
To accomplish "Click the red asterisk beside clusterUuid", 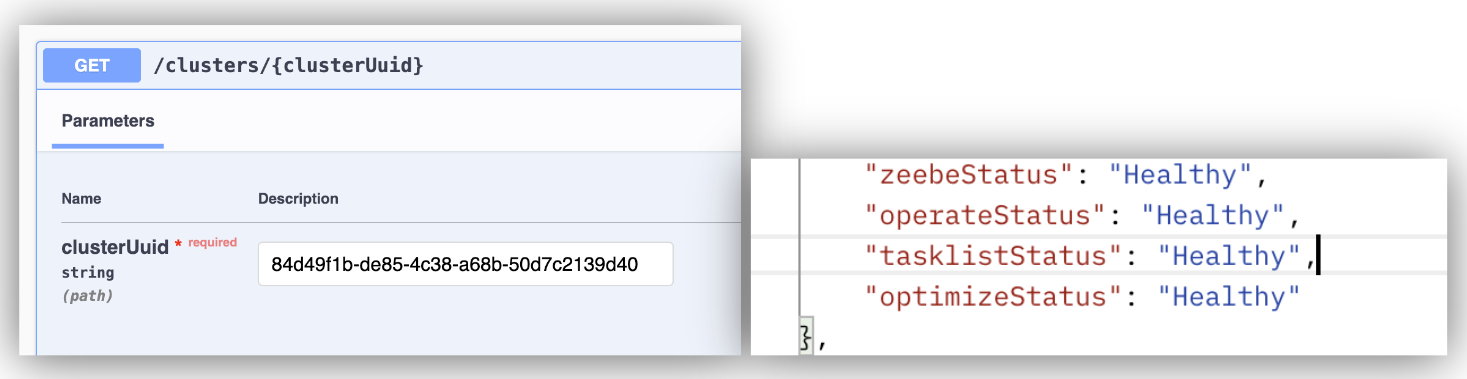I will click(179, 245).
